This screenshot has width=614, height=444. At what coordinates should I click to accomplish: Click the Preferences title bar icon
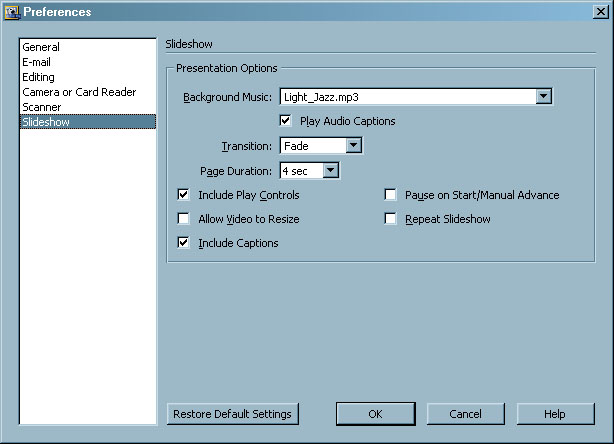pos(12,12)
